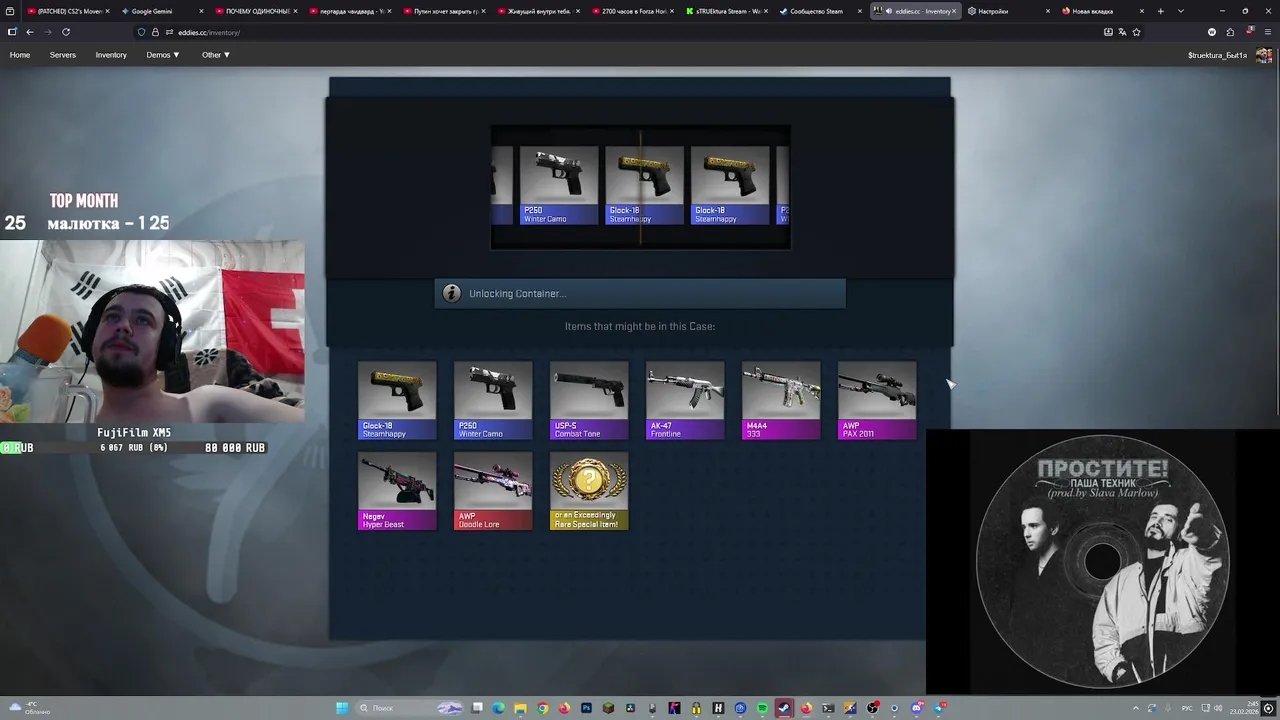This screenshot has width=1280, height=720.
Task: Open File Explorer from the taskbar
Action: click(520, 708)
